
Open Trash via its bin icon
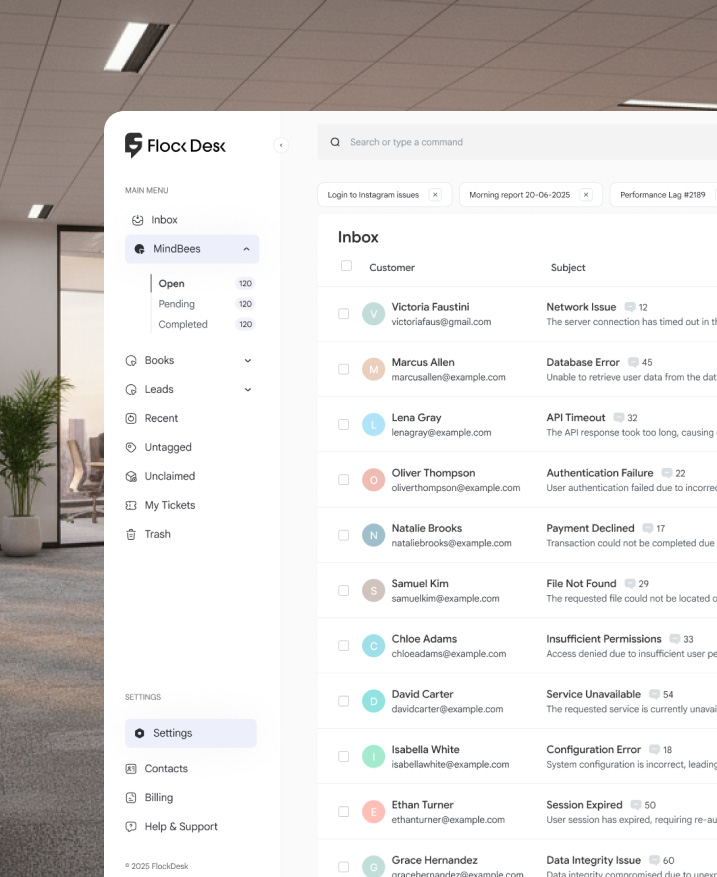tap(131, 535)
